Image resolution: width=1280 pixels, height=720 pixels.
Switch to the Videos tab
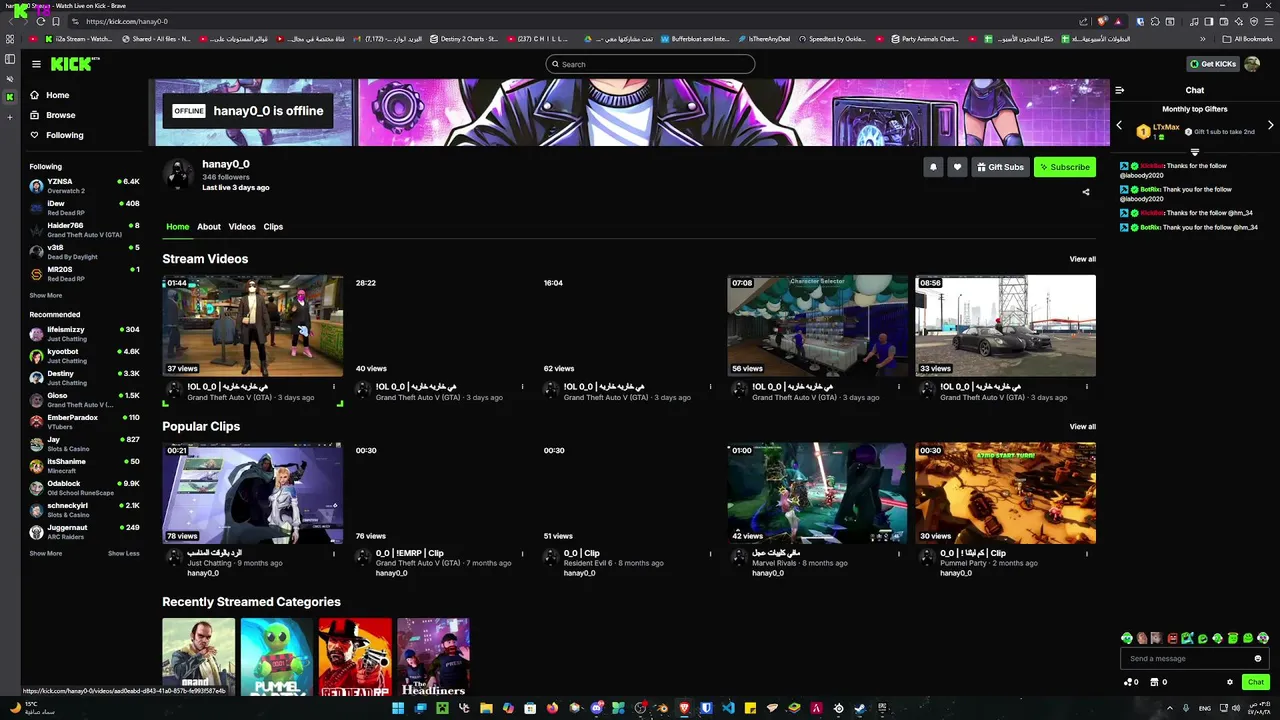[242, 227]
